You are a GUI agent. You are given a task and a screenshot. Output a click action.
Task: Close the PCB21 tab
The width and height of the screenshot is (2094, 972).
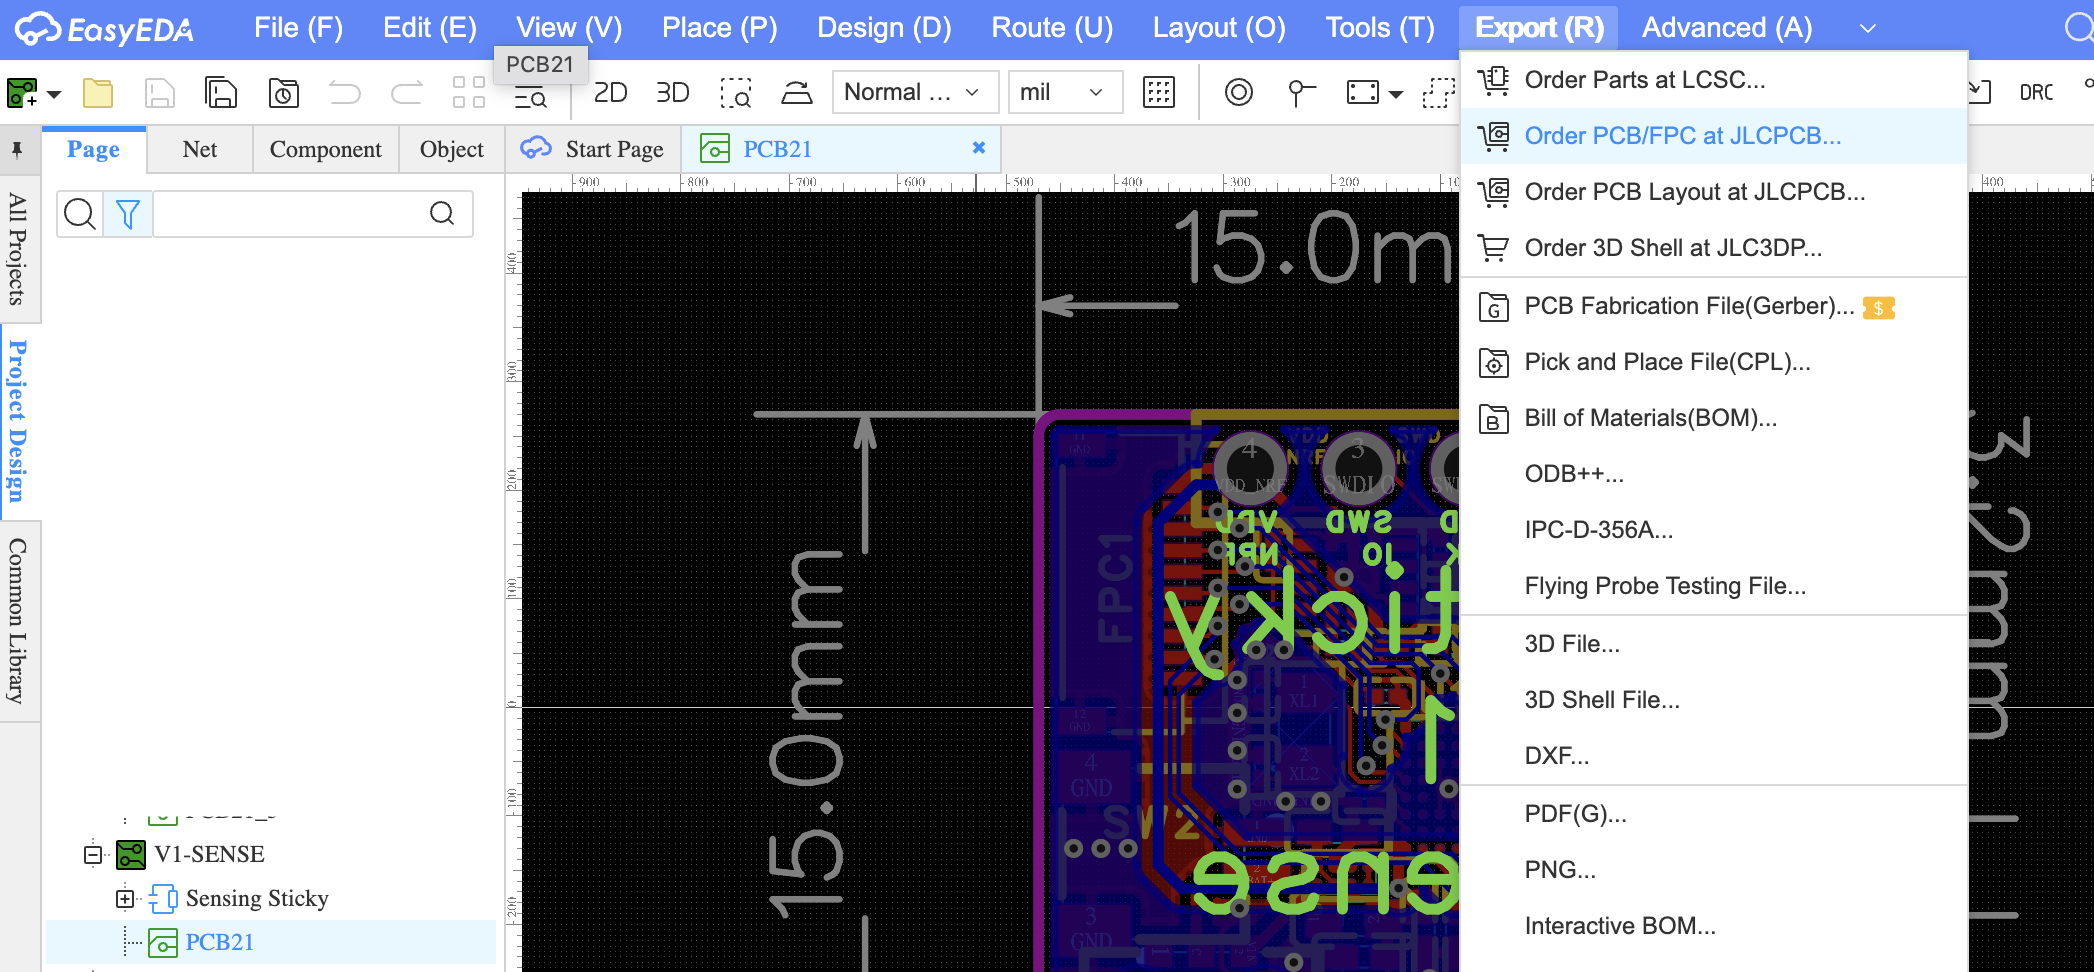click(x=979, y=148)
